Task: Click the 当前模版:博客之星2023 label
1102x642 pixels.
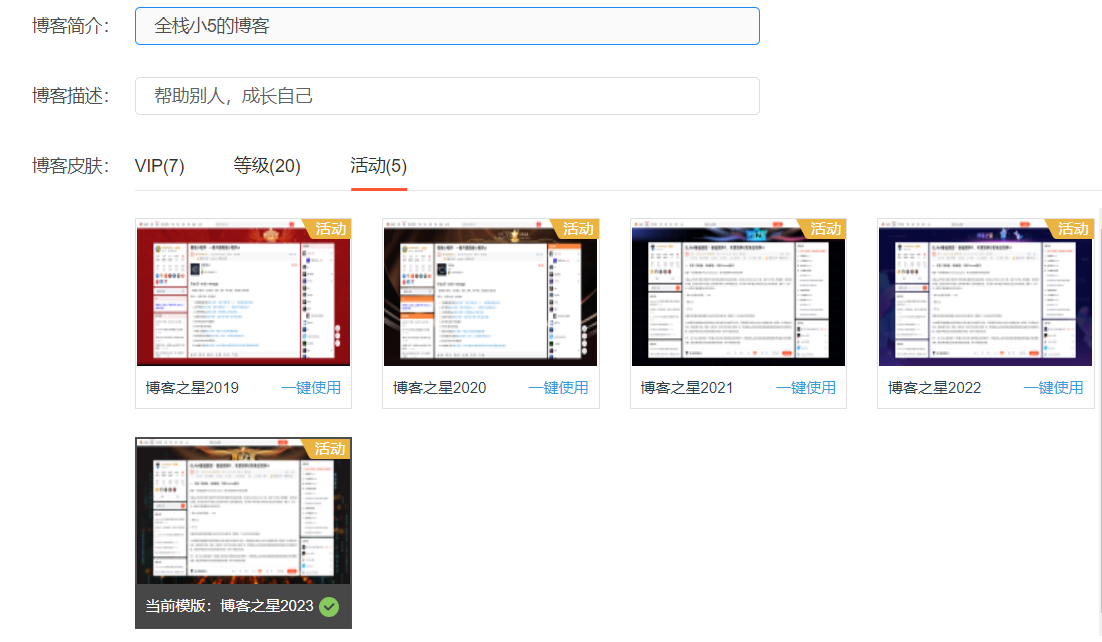Action: pyautogui.click(x=229, y=606)
